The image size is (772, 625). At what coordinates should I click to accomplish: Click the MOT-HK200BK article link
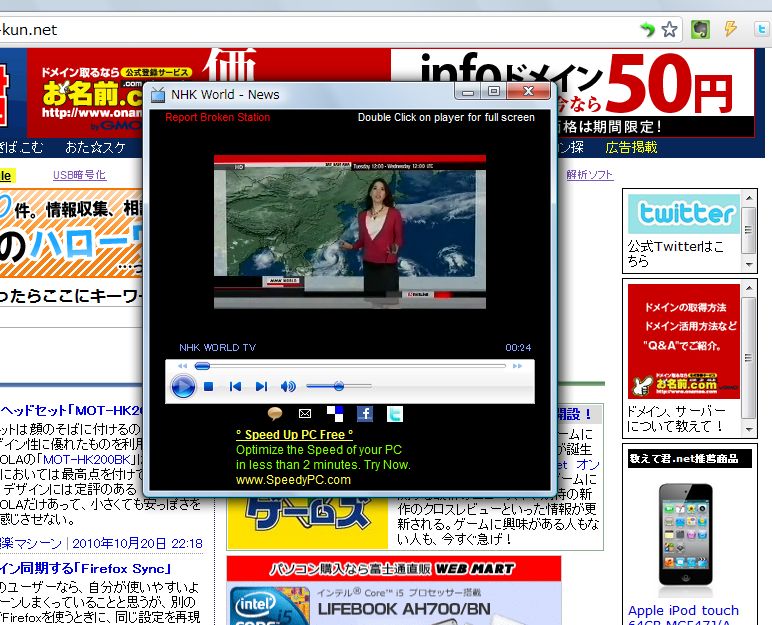(x=87, y=460)
